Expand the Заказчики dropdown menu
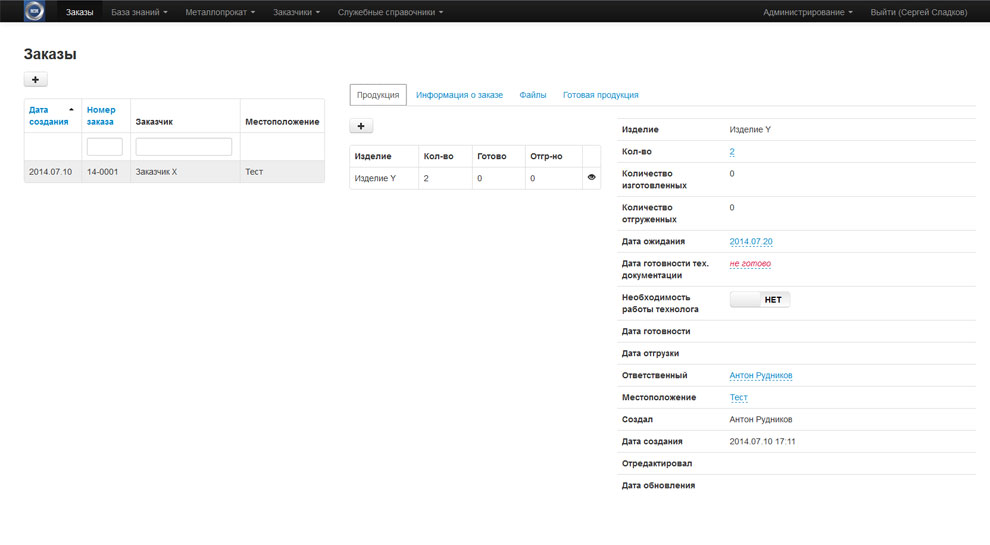This screenshot has width=990, height=545. click(x=296, y=12)
